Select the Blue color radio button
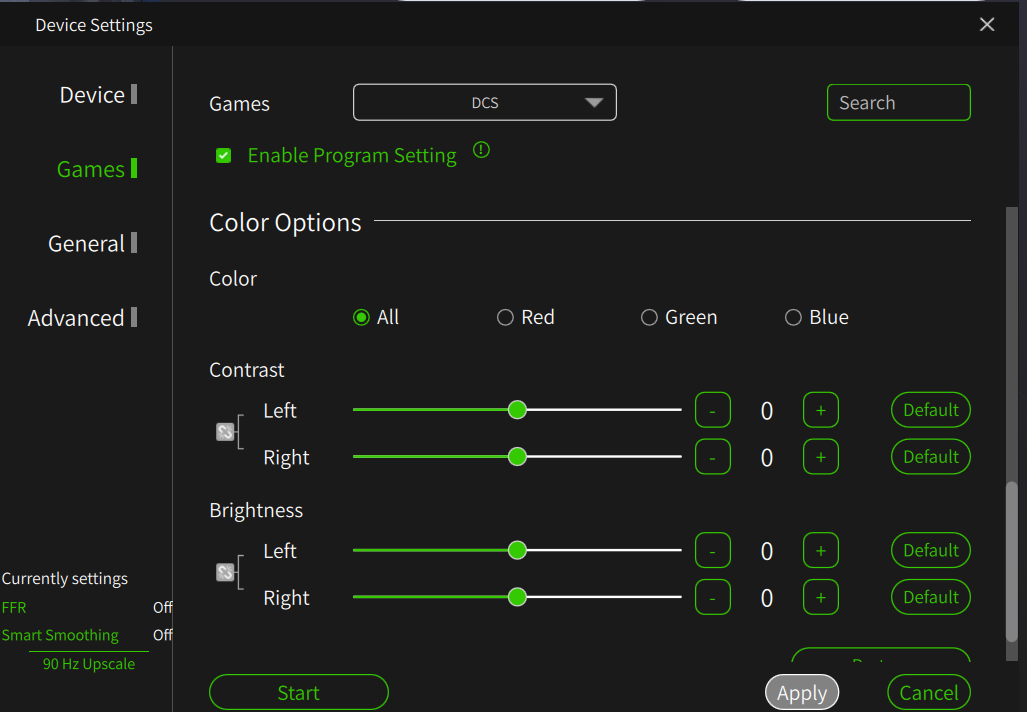The width and height of the screenshot is (1027, 712). 793,318
